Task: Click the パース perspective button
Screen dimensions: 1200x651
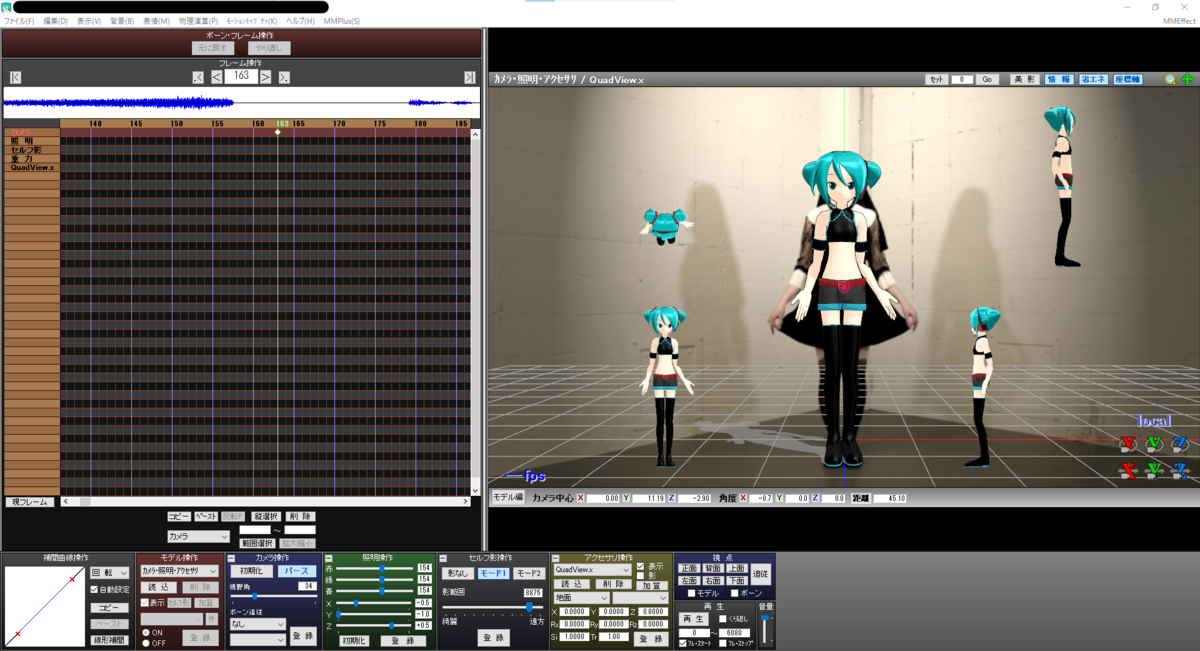Action: [x=296, y=571]
